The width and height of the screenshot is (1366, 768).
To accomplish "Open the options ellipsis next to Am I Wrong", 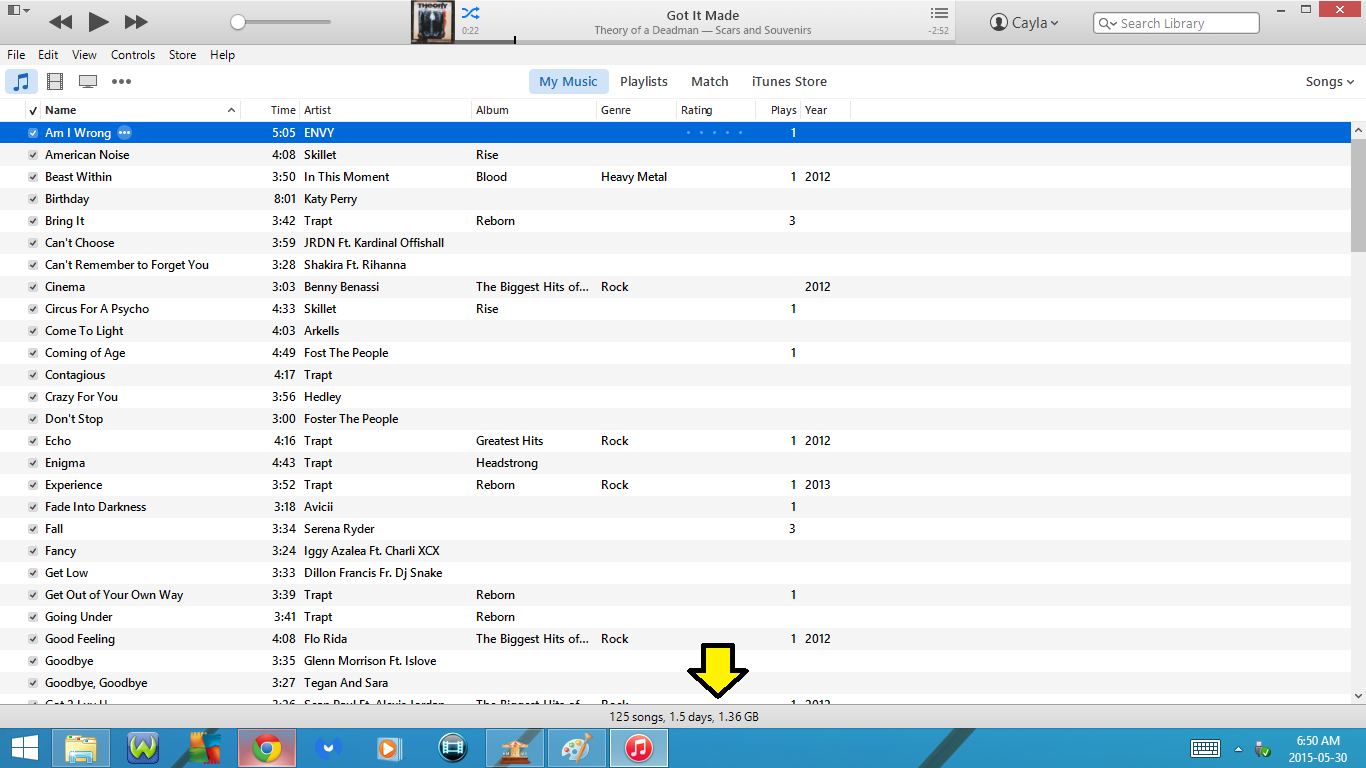I will [124, 133].
